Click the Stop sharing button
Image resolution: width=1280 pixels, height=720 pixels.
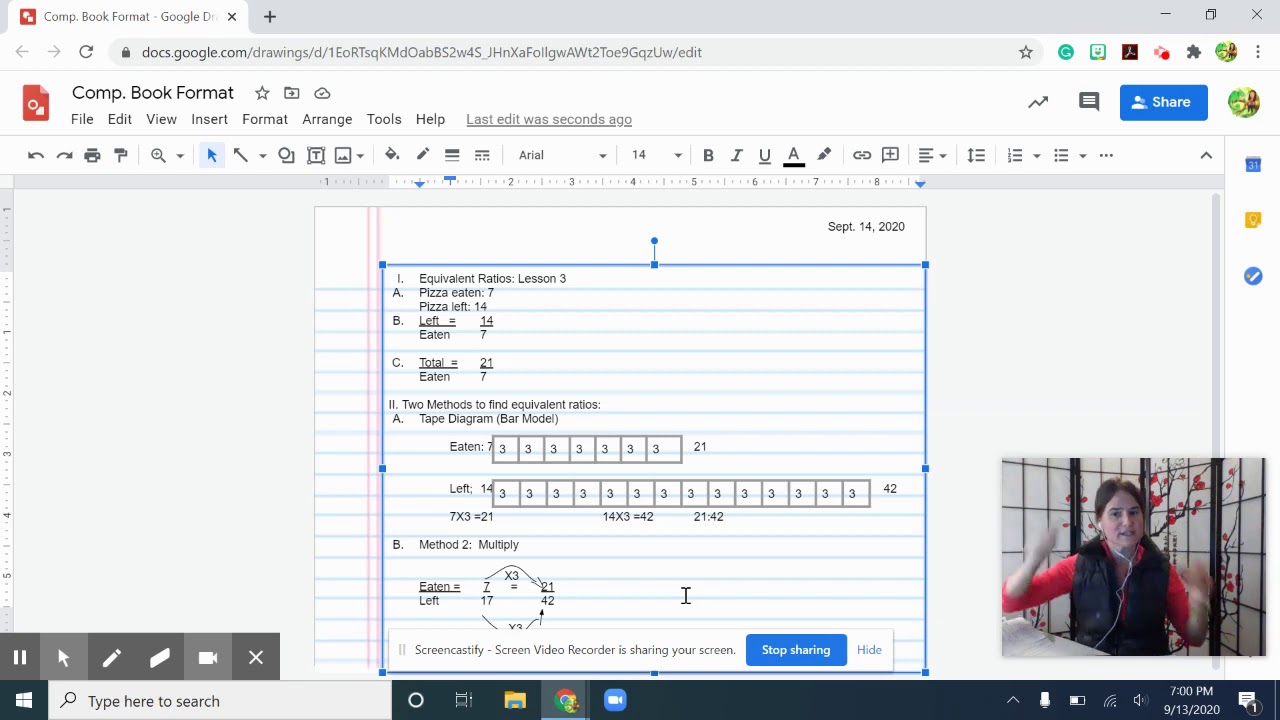796,650
